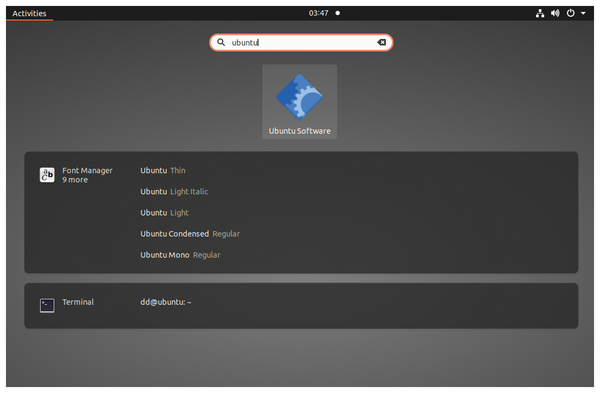
Task: Click the network status icon in top bar
Action: (540, 13)
